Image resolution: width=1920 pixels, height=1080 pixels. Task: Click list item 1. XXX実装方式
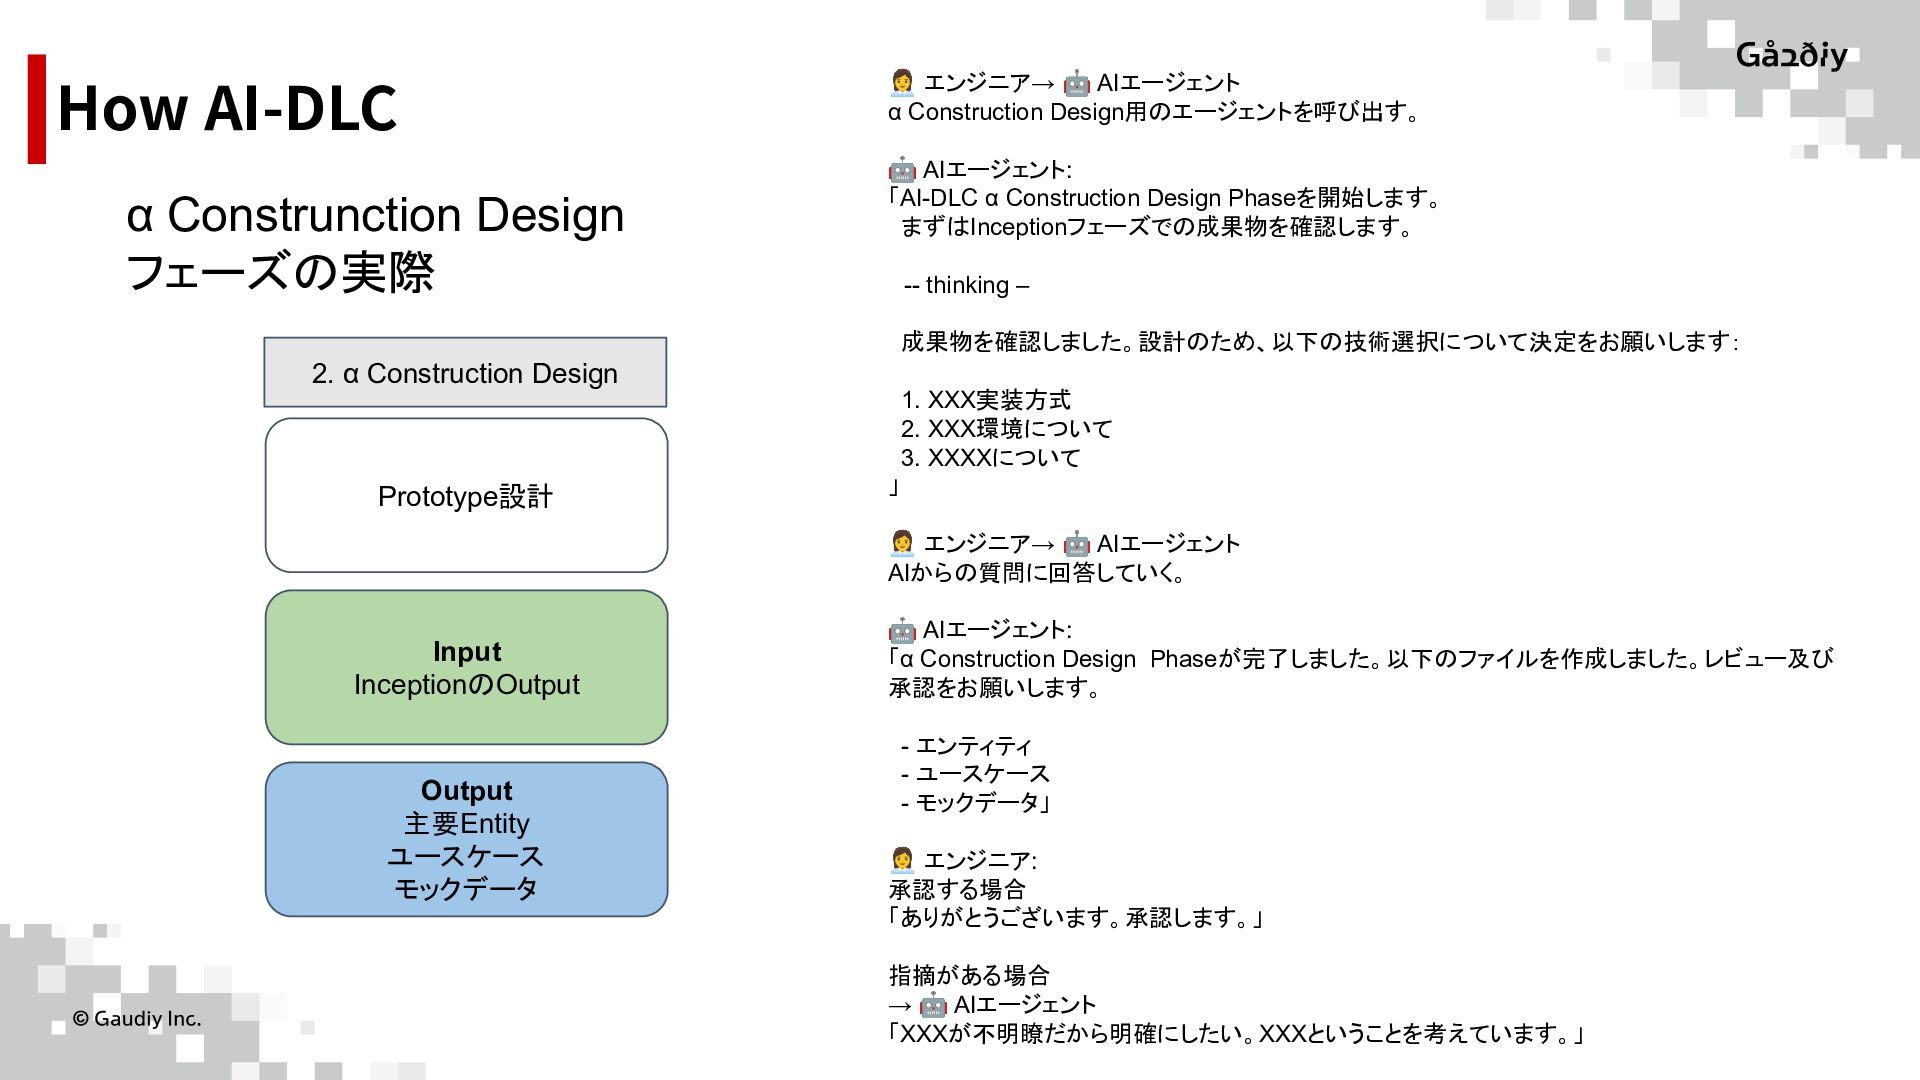click(x=985, y=400)
